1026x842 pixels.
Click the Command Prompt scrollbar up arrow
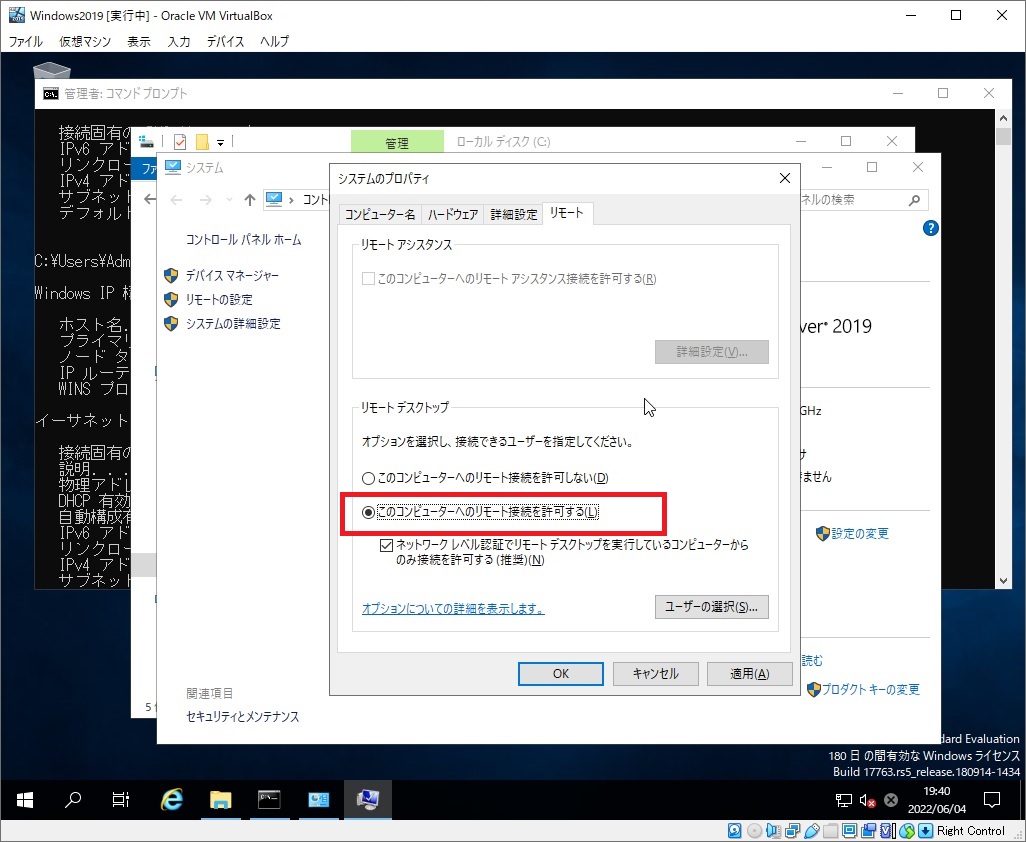tap(1004, 118)
